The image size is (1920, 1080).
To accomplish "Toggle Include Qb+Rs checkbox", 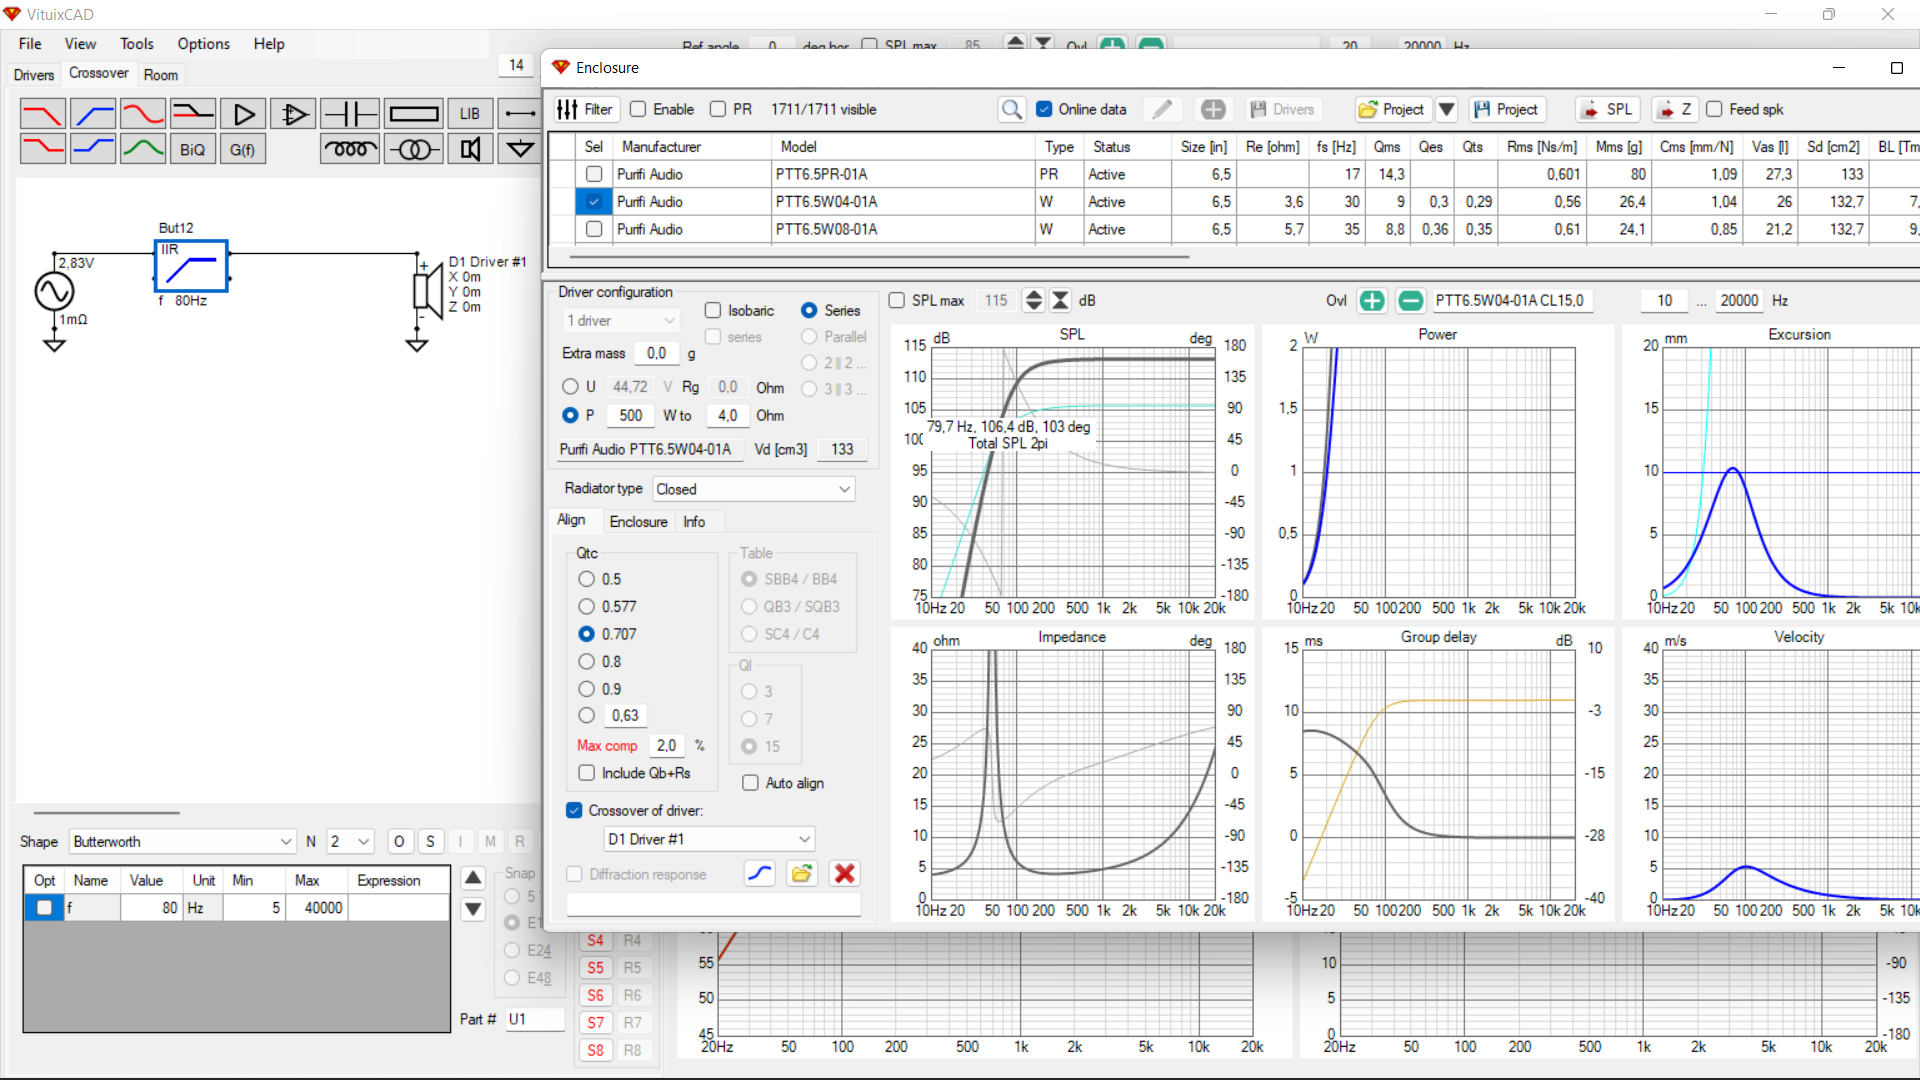I will [x=587, y=773].
